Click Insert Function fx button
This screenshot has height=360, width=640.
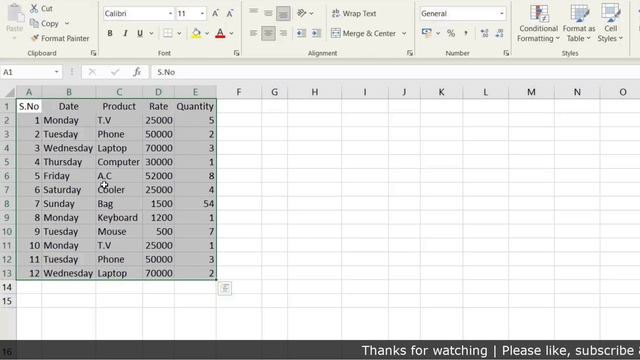[x=137, y=72]
